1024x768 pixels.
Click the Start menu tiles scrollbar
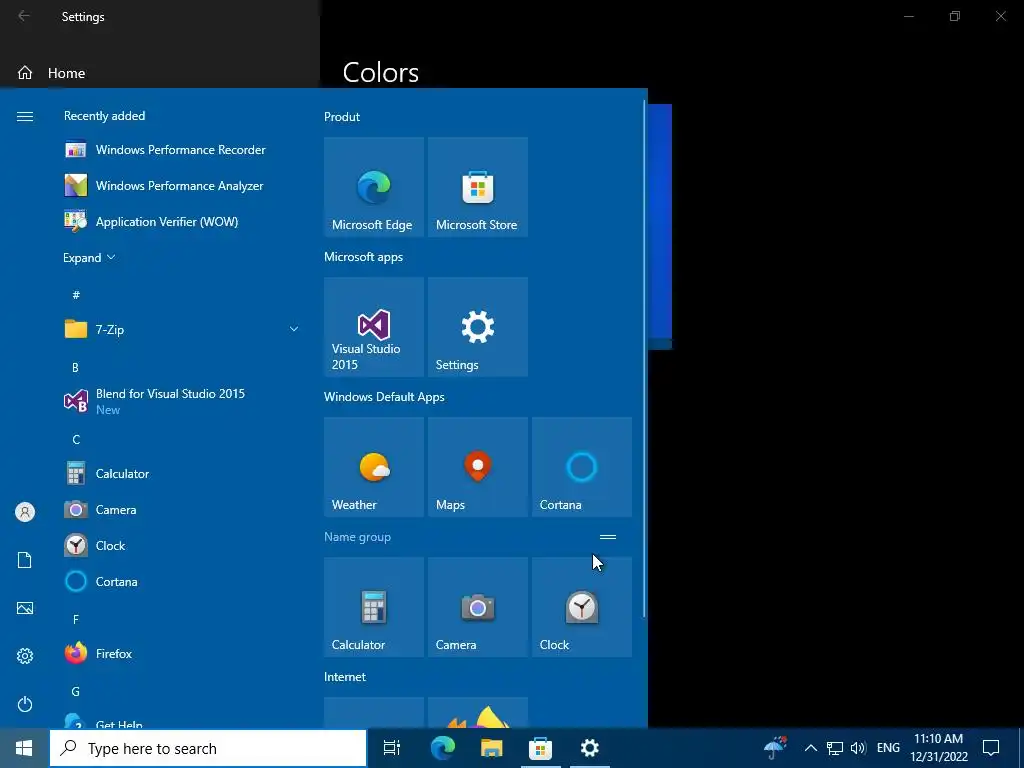pyautogui.click(x=645, y=359)
